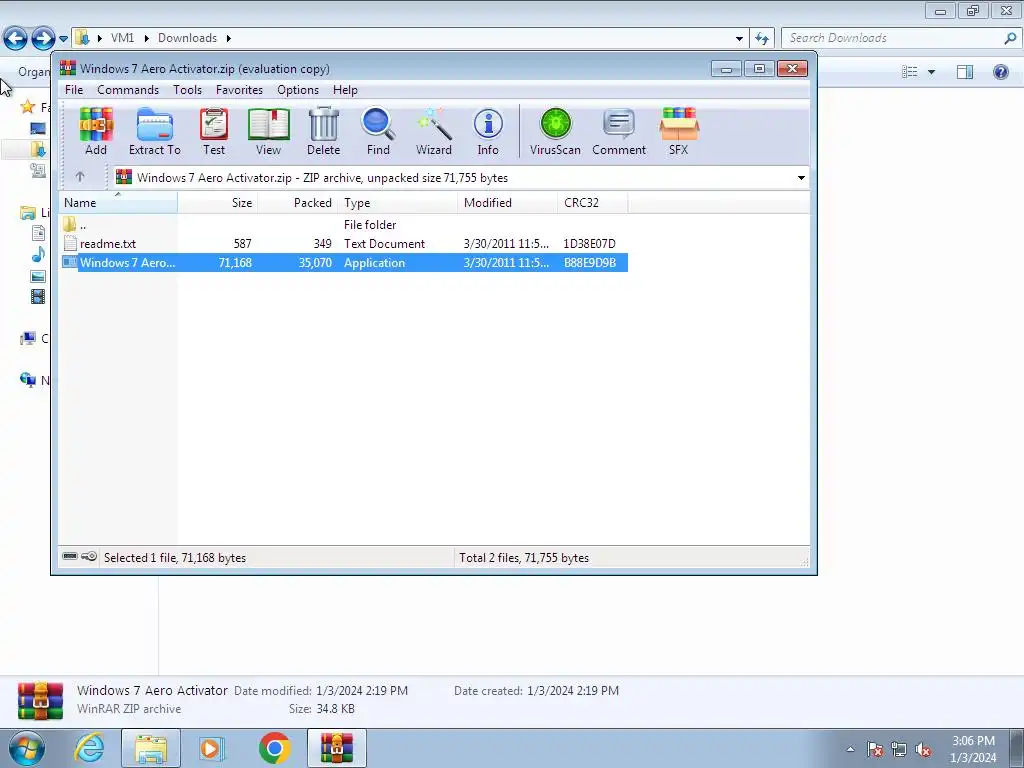Click the CRC32 value 1D38E07D
Viewport: 1024px width, 768px height.
pos(590,244)
